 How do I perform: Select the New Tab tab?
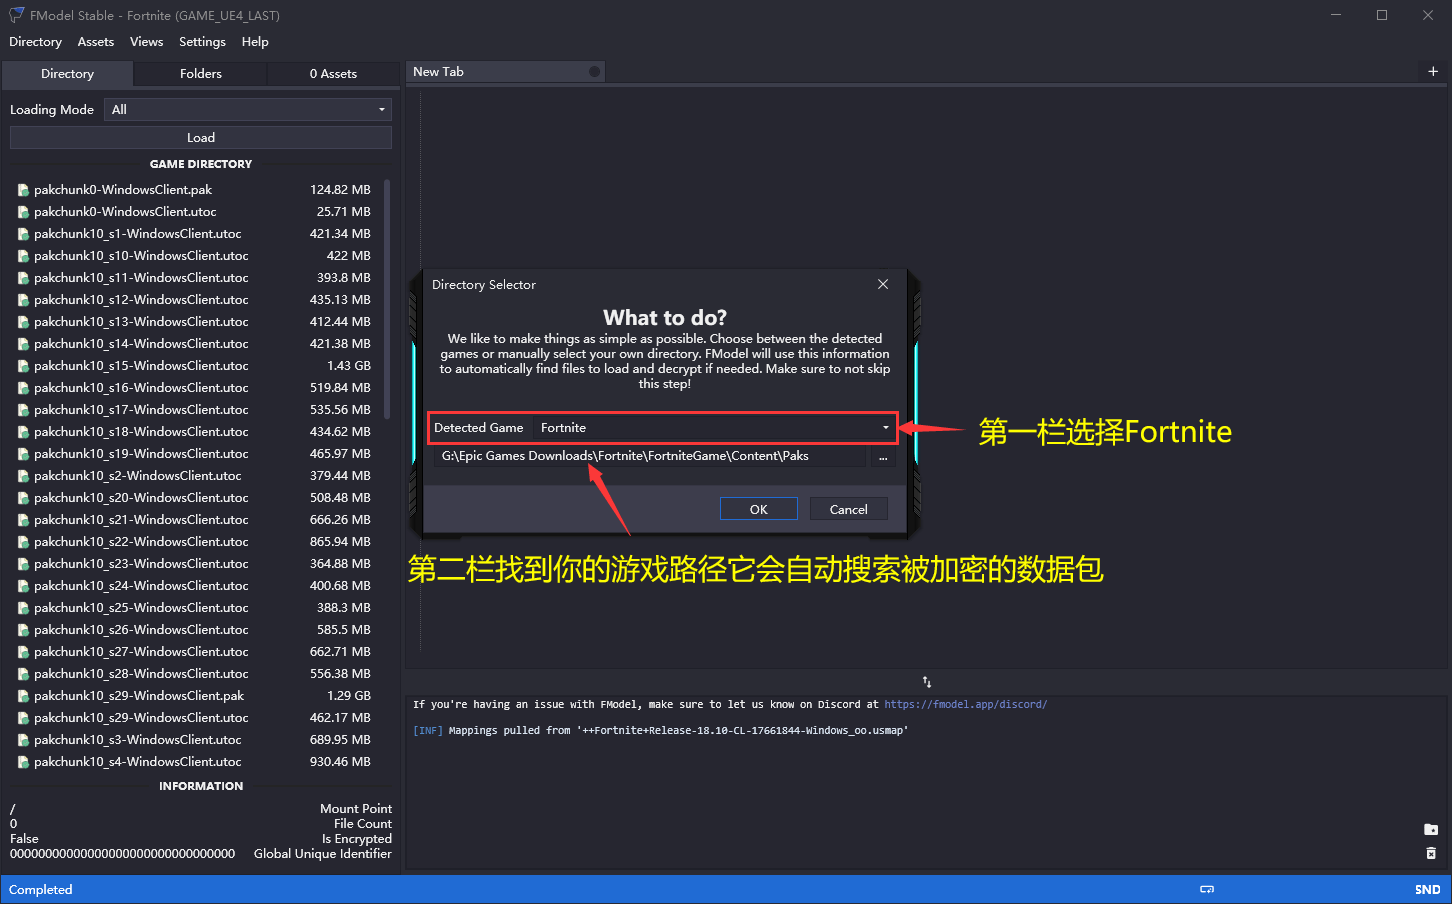click(x=505, y=72)
